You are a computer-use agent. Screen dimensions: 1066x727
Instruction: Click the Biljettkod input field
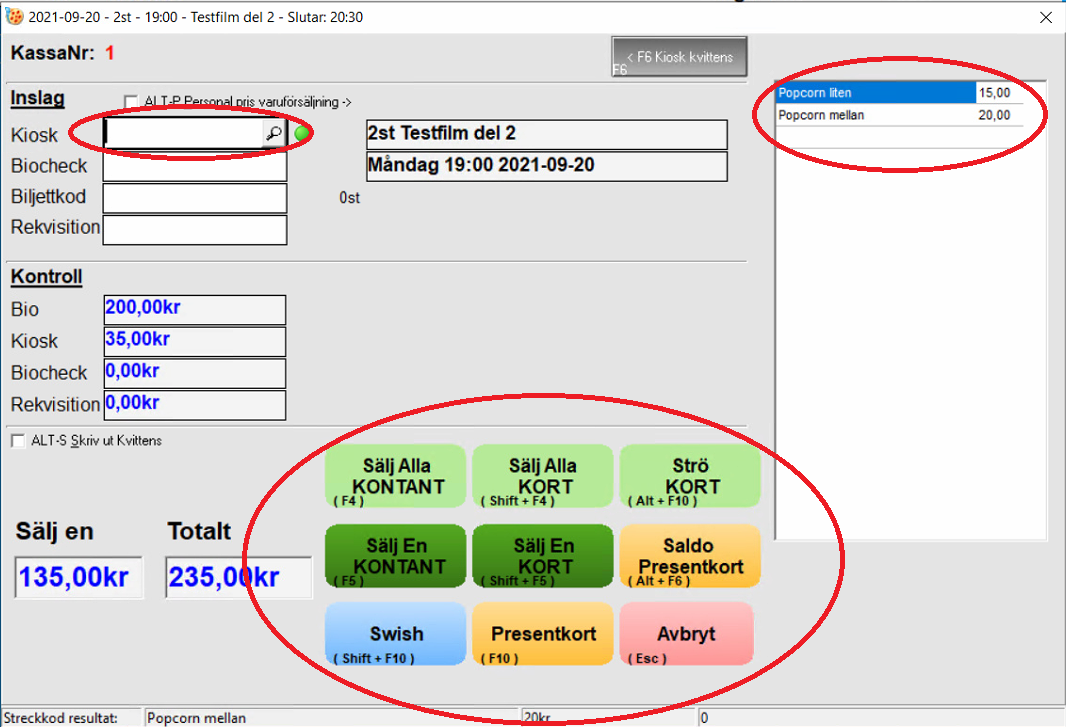point(194,198)
